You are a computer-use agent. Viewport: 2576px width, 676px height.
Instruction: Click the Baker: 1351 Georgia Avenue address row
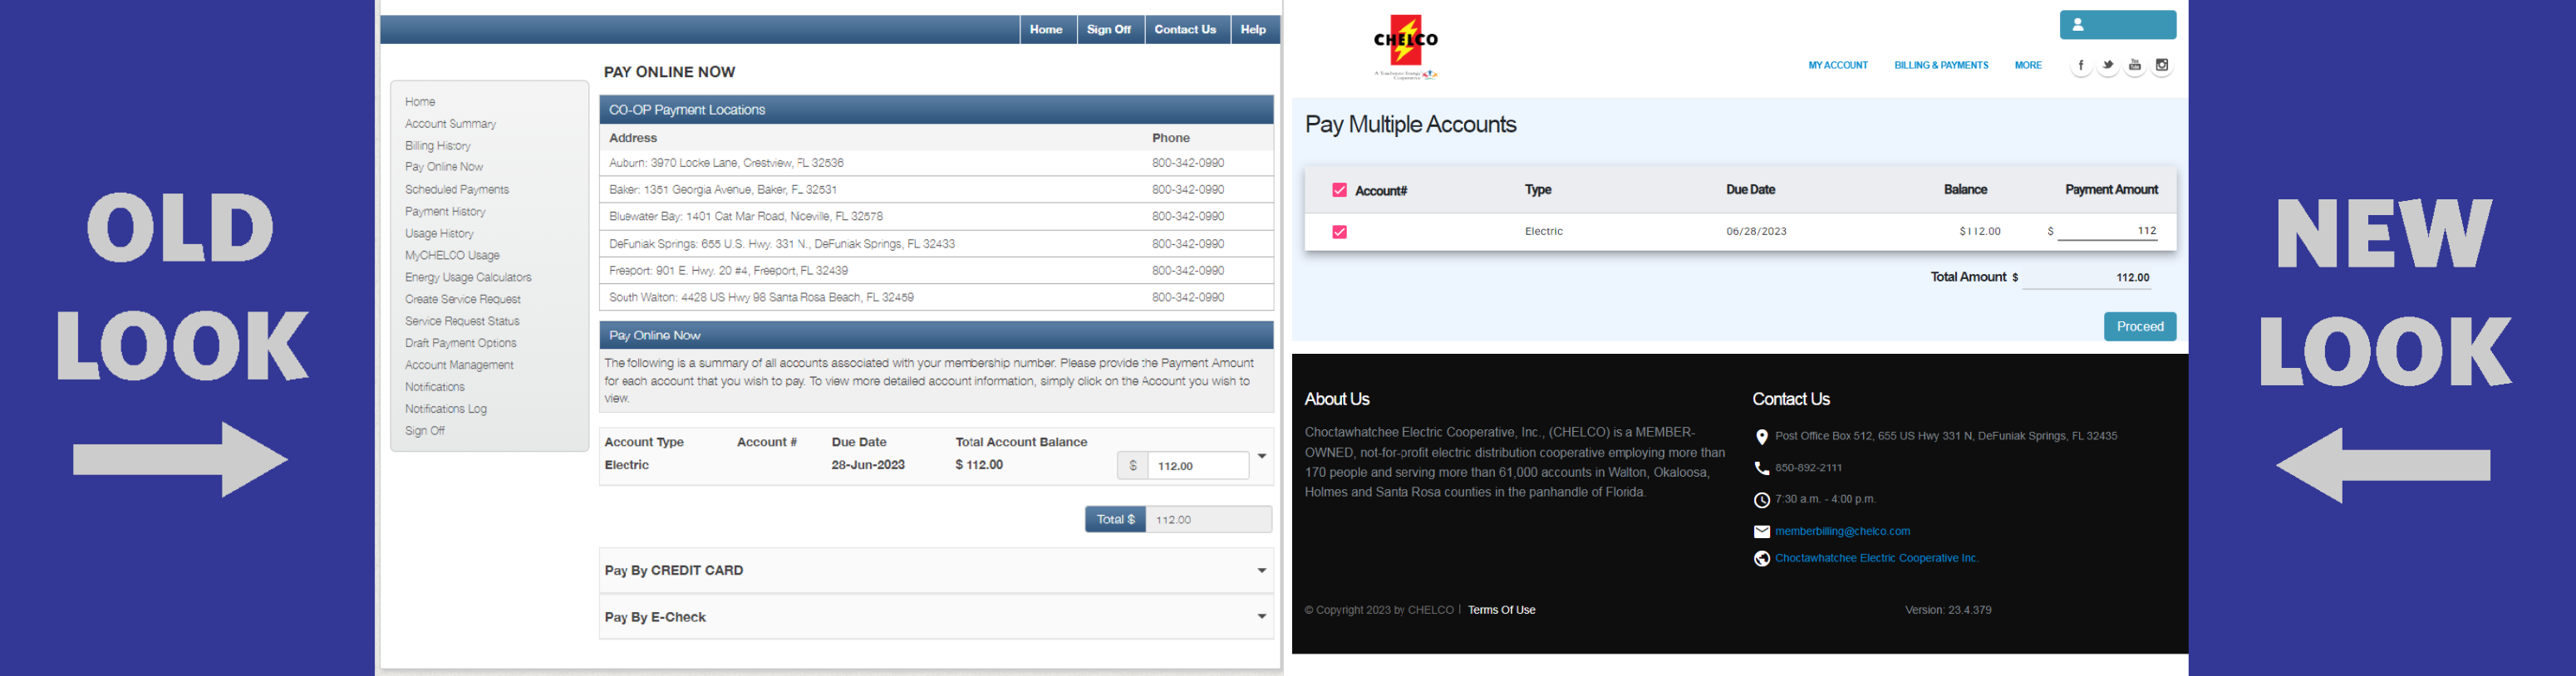[x=936, y=190]
